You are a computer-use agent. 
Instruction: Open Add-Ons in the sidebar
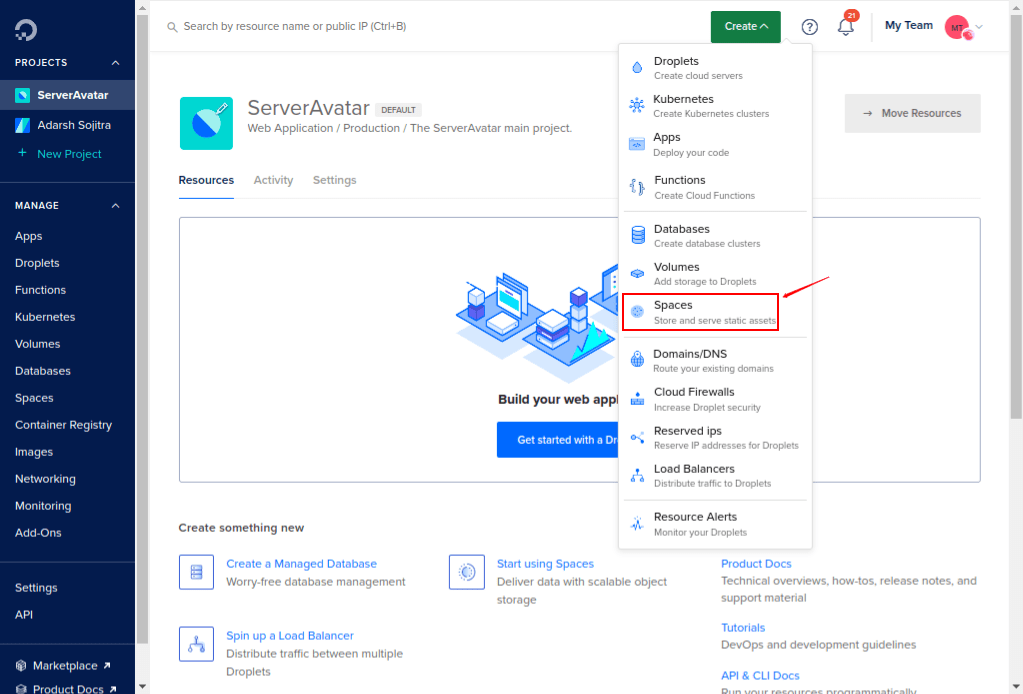[38, 532]
